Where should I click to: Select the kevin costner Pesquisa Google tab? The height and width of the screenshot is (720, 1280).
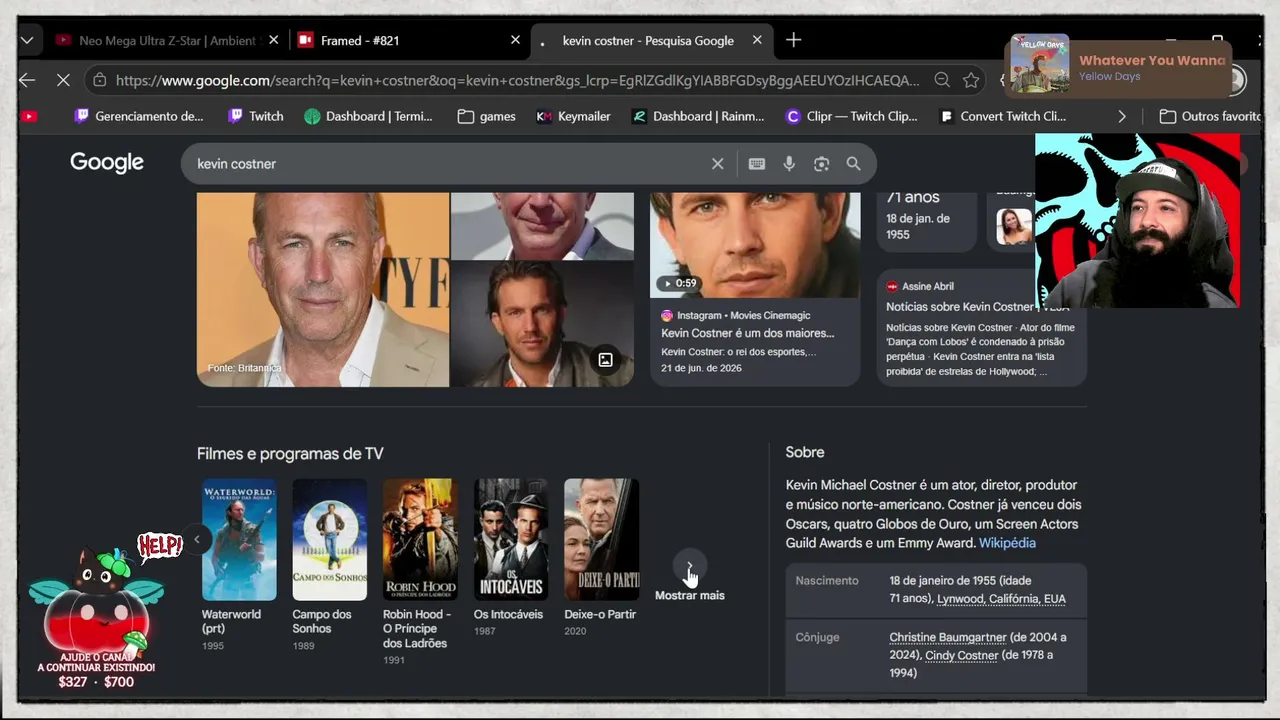(x=648, y=41)
